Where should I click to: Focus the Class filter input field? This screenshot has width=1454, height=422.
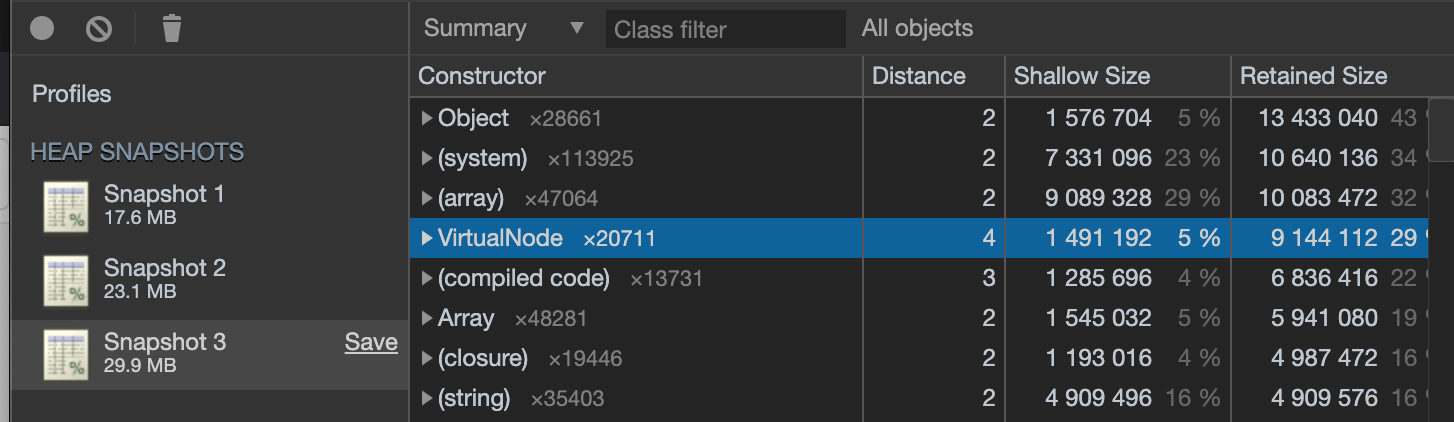[x=725, y=30]
